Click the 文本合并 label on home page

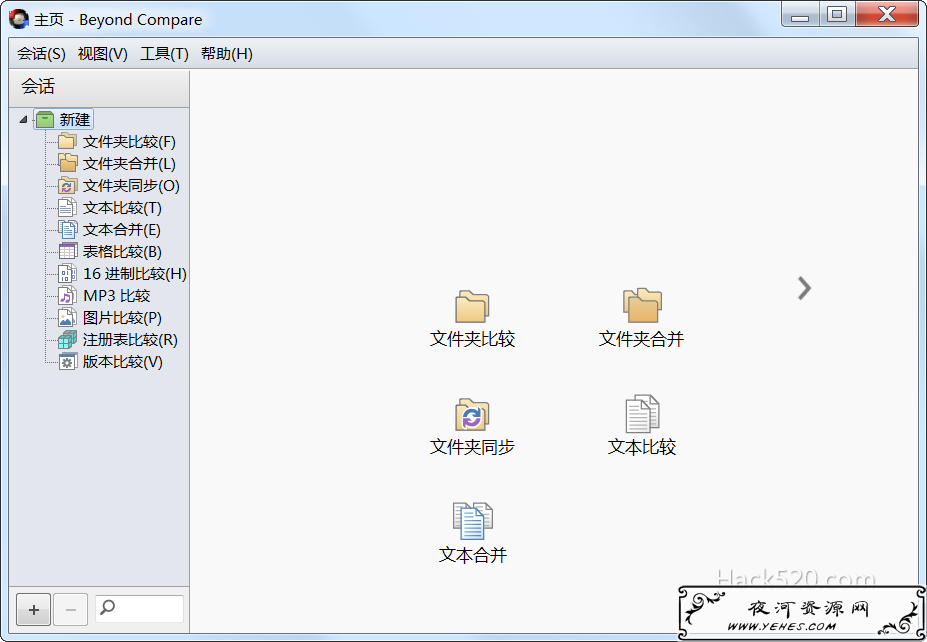(473, 555)
